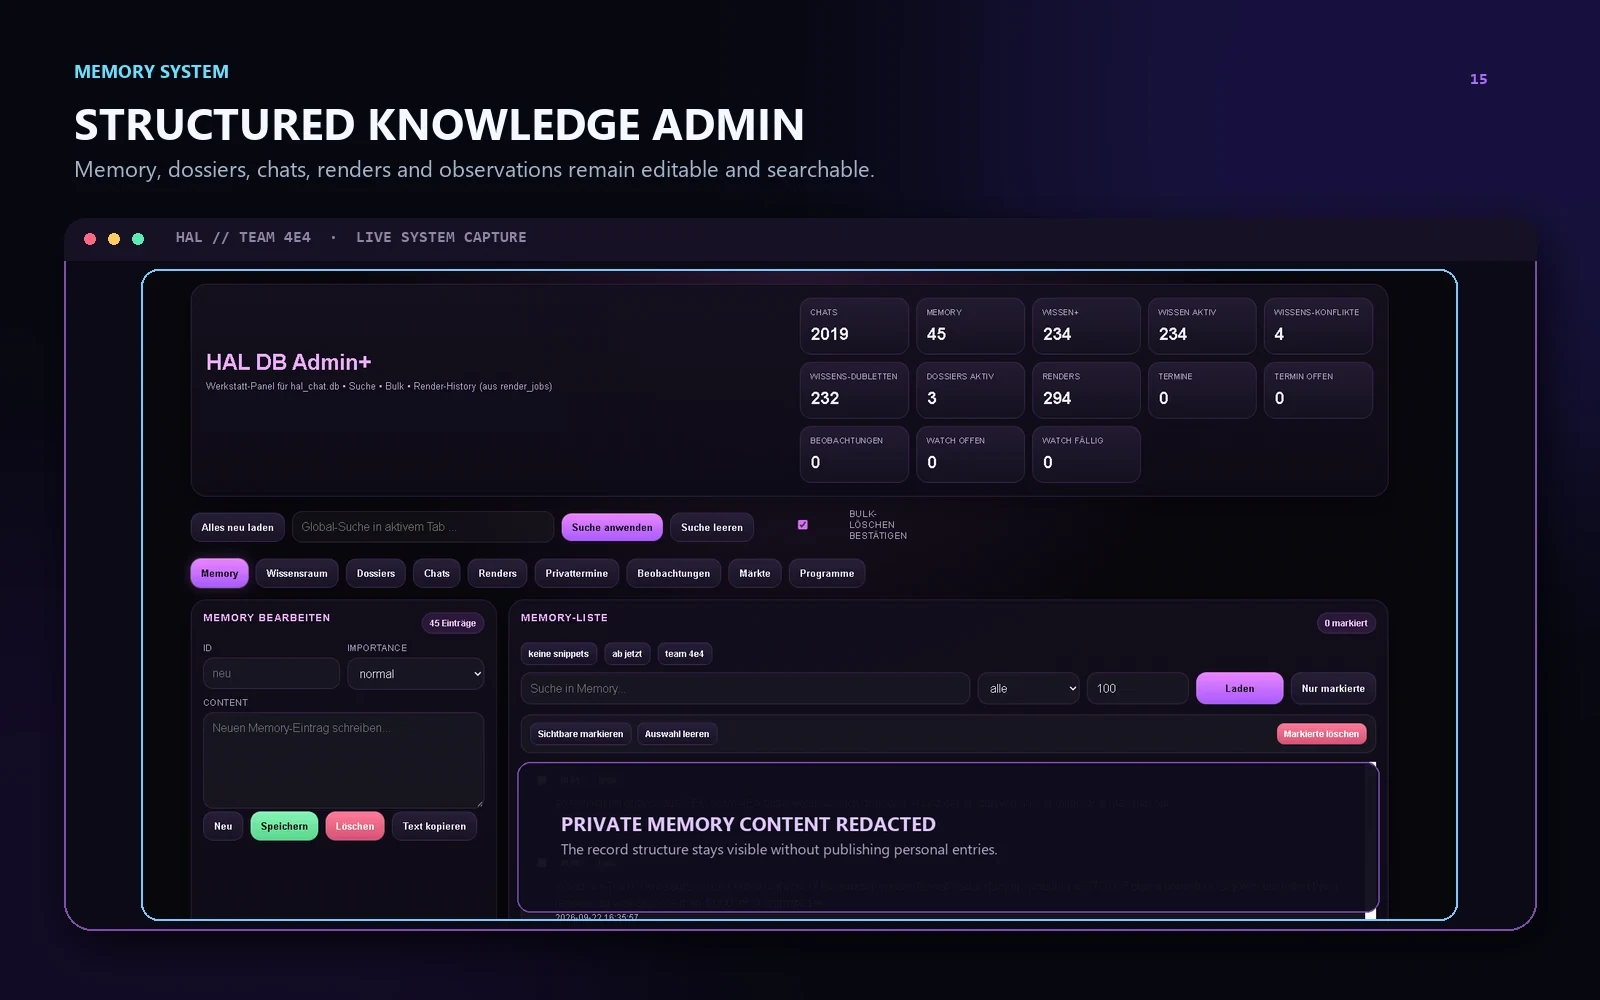This screenshot has width=1600, height=1000.
Task: Select the Chats tab
Action: click(x=437, y=574)
